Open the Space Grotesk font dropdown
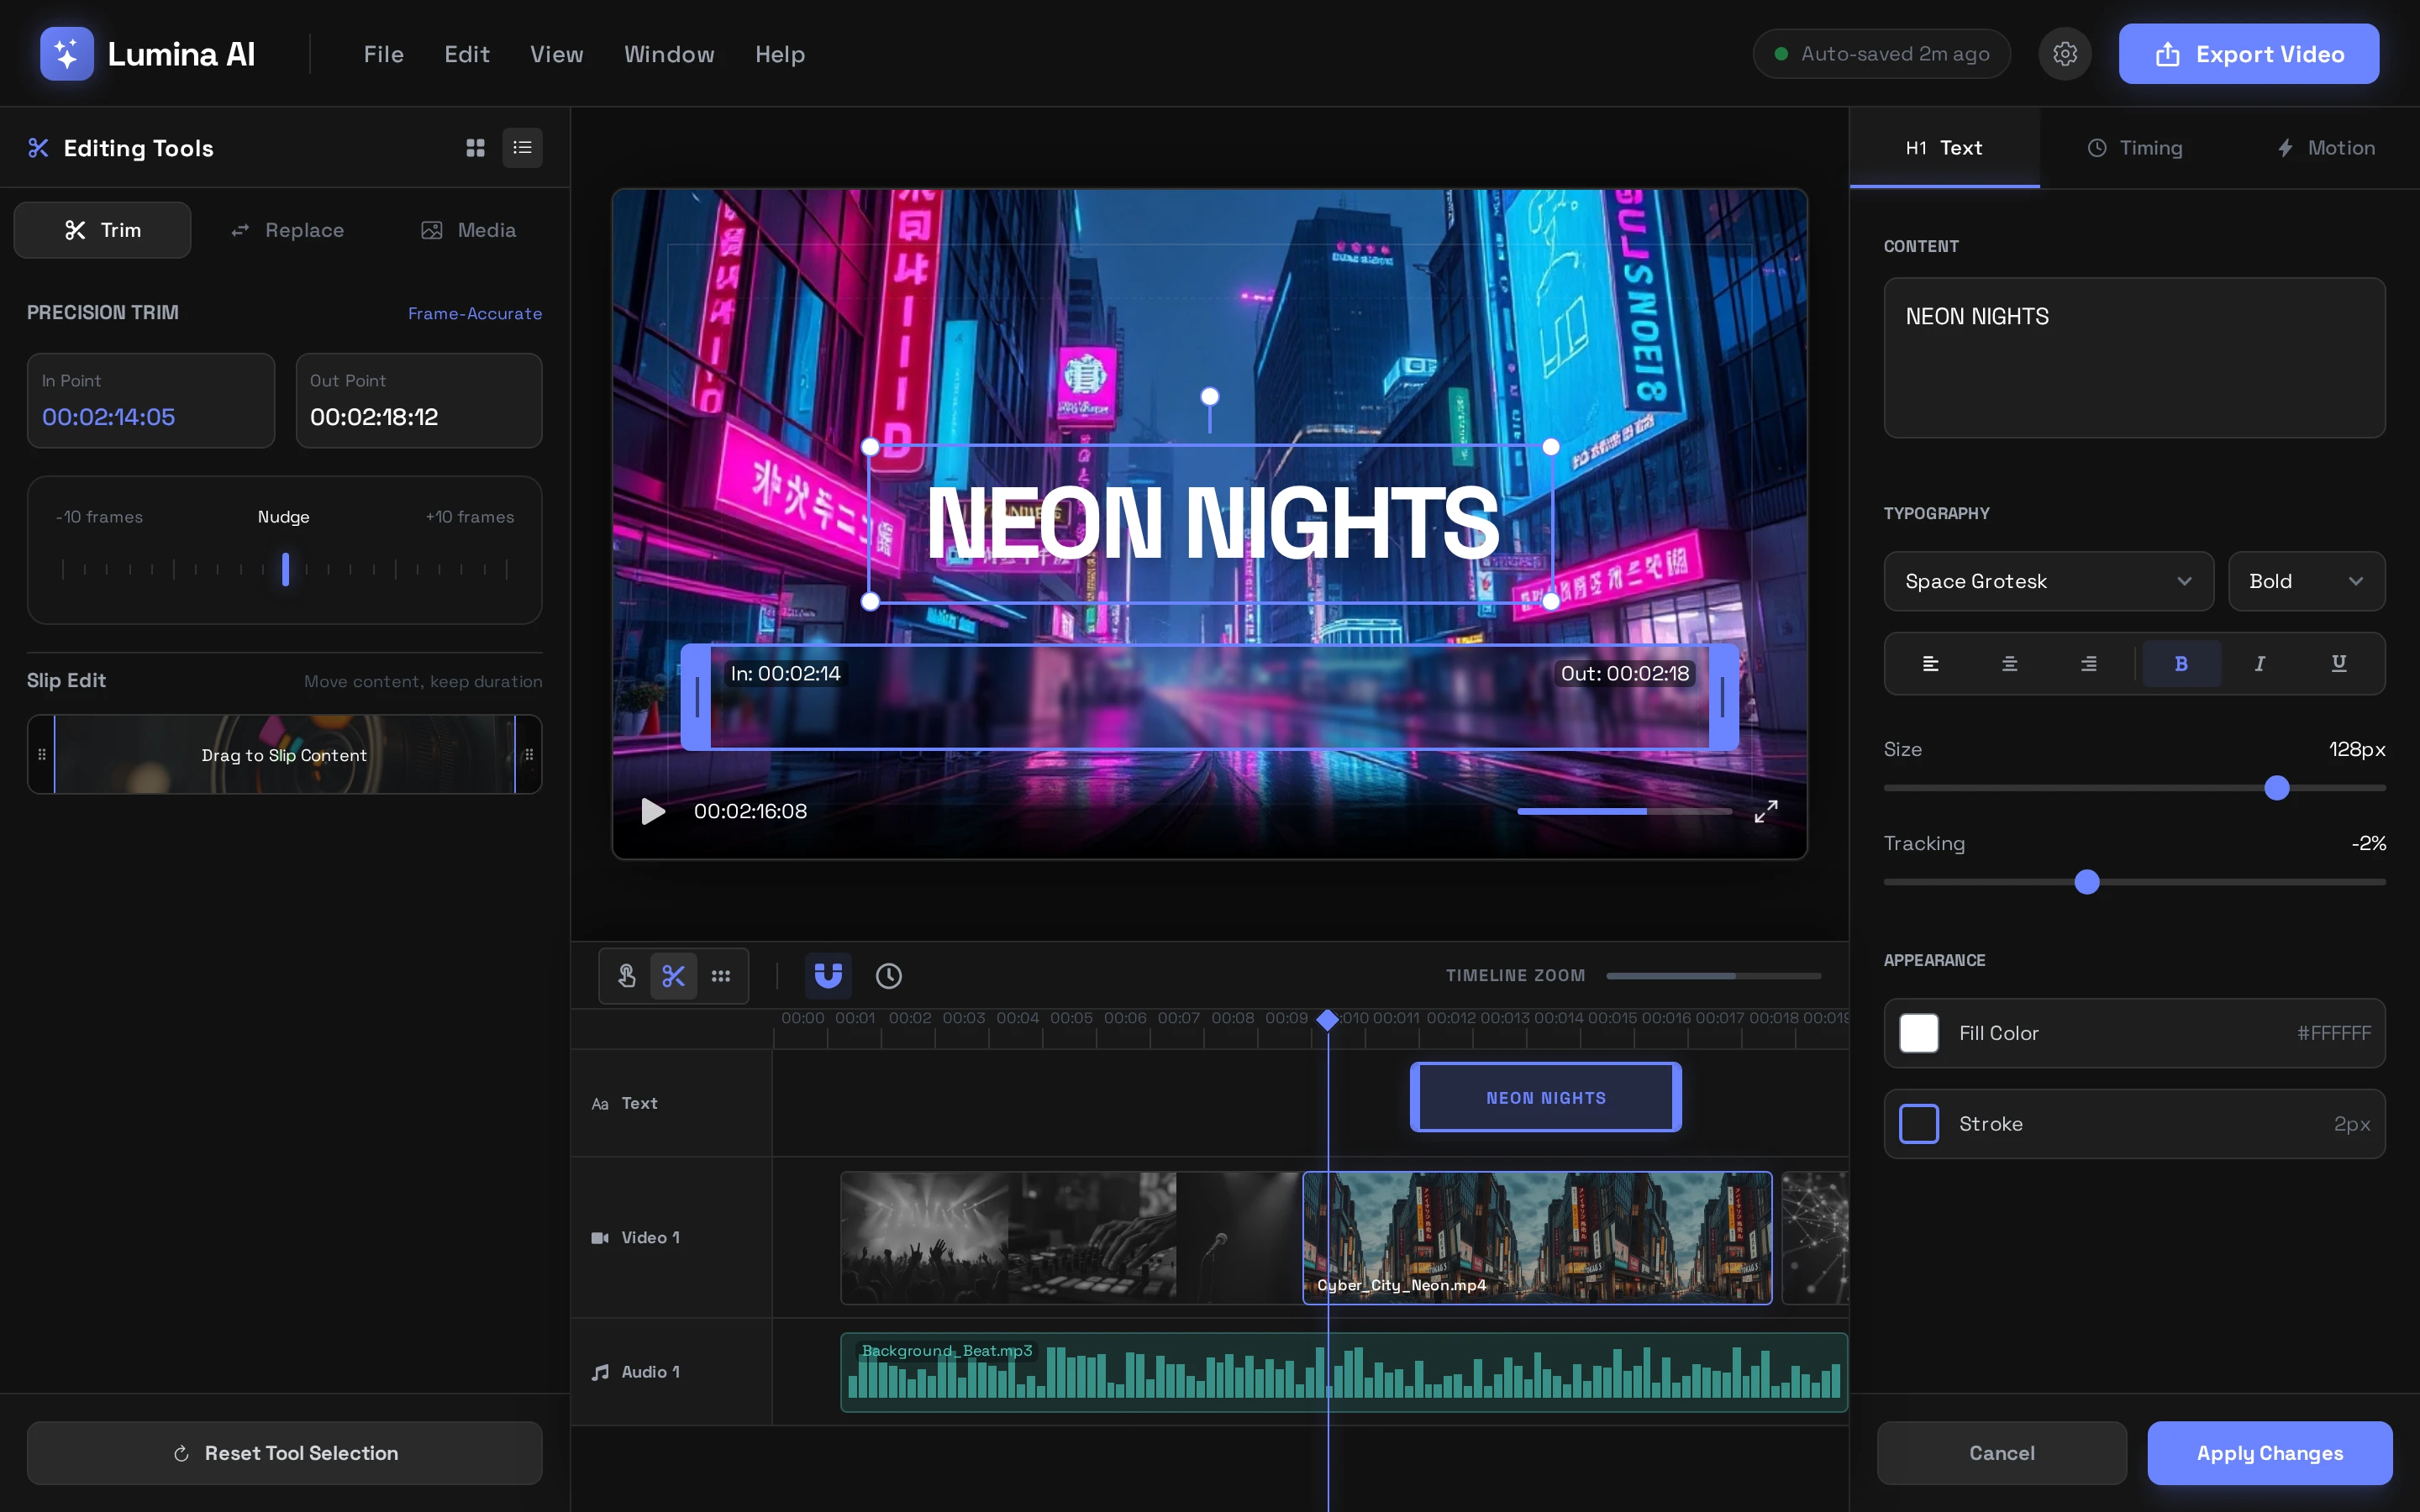Image resolution: width=2420 pixels, height=1512 pixels. (2048, 581)
